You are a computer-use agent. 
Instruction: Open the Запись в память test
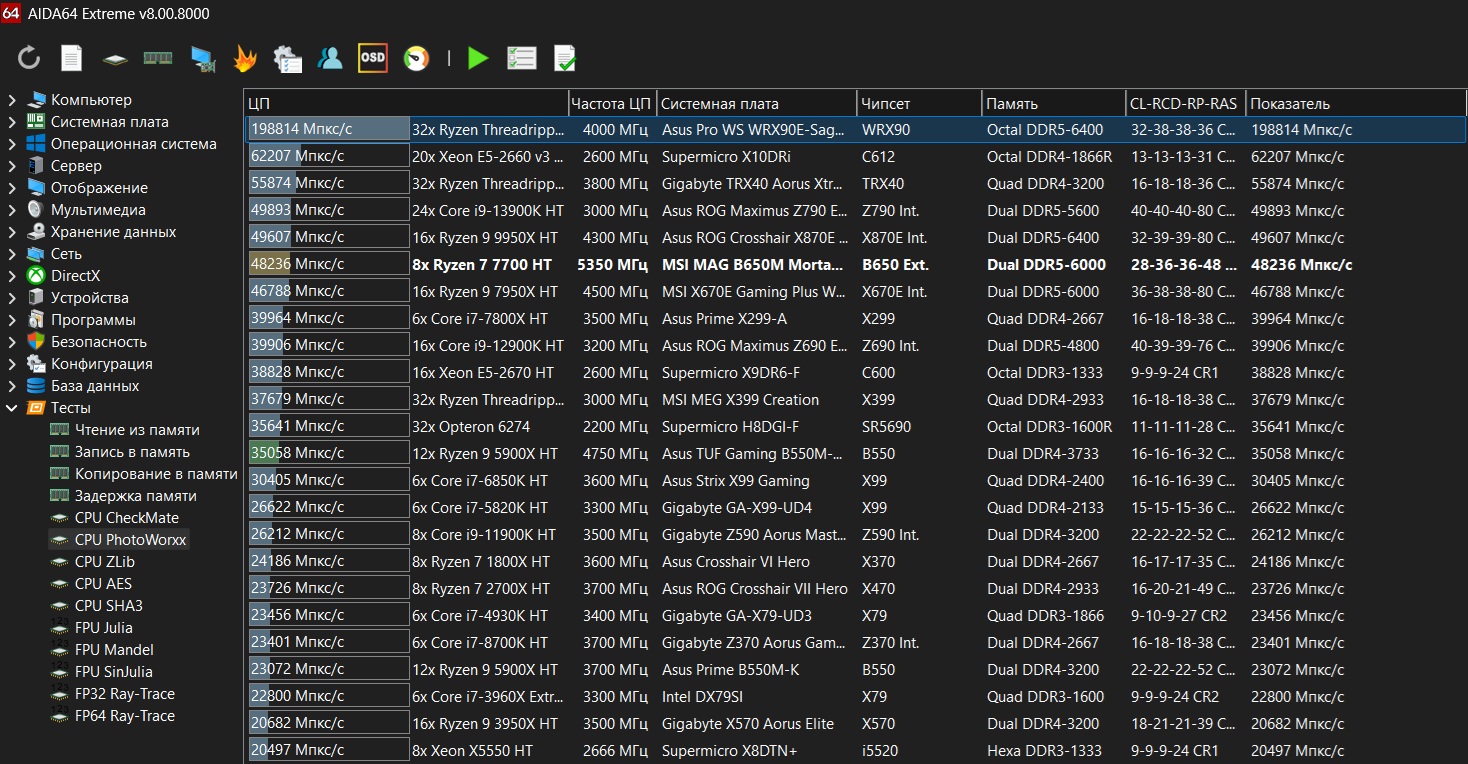(132, 452)
